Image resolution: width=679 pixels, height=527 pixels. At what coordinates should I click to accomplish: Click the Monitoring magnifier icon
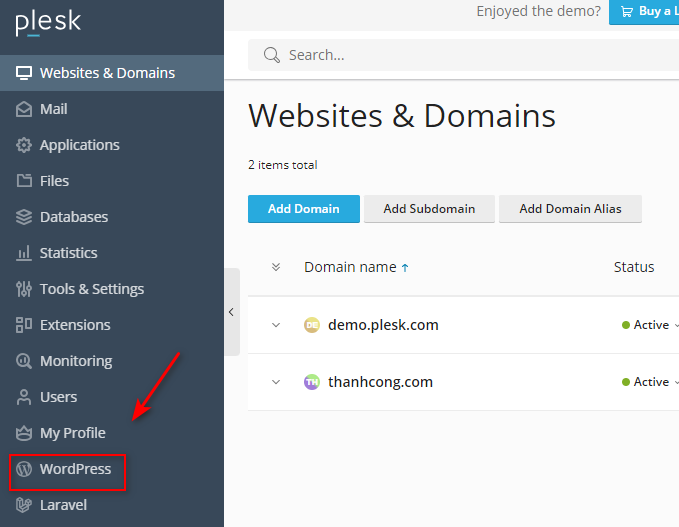[24, 361]
